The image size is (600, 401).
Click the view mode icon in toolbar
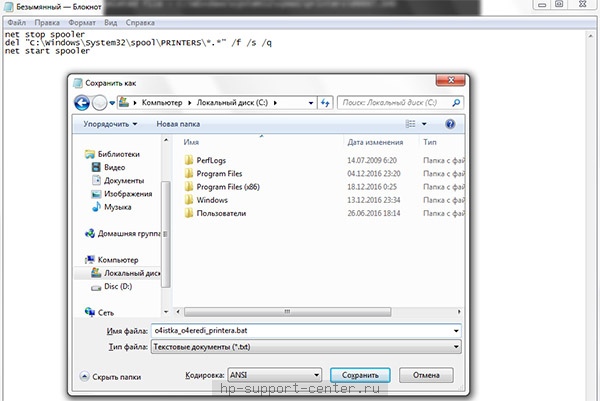[x=412, y=124]
